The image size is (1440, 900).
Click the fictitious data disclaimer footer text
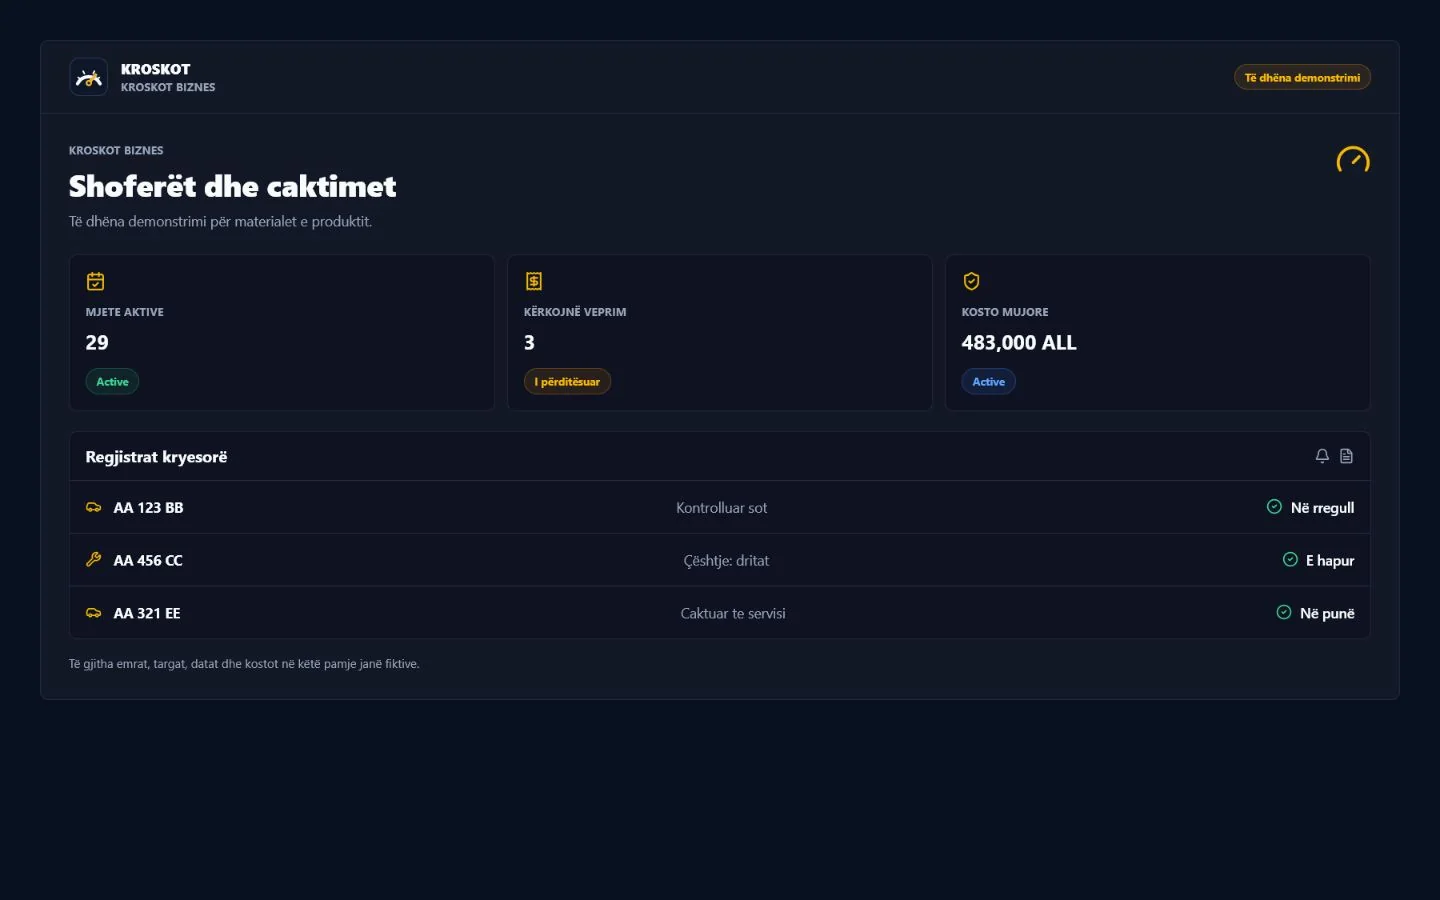(x=244, y=664)
